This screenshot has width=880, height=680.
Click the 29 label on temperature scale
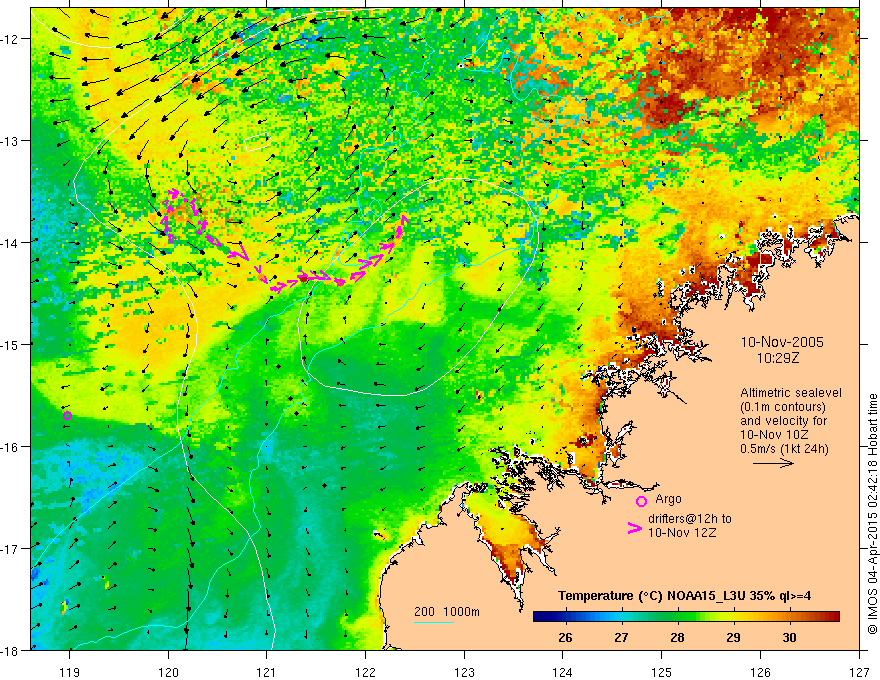[x=734, y=638]
